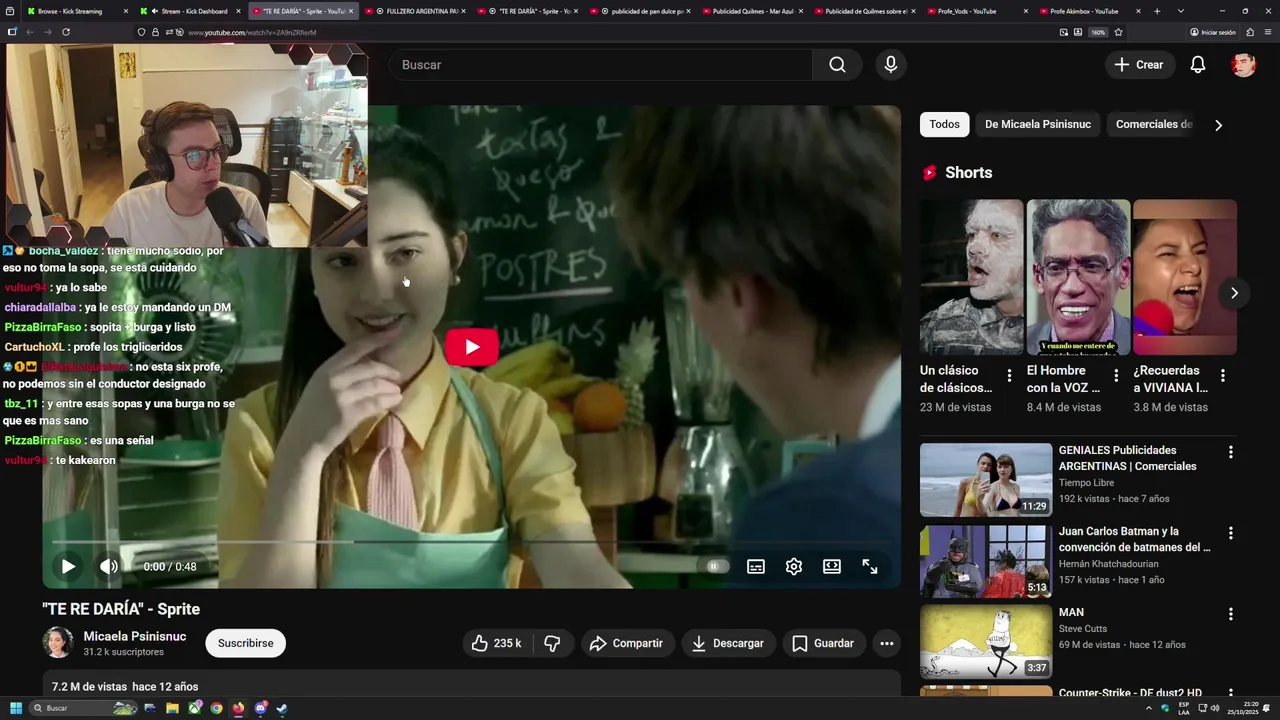The width and height of the screenshot is (1280, 720).
Task: Toggle the autoplay switch in the player
Action: pos(712,566)
